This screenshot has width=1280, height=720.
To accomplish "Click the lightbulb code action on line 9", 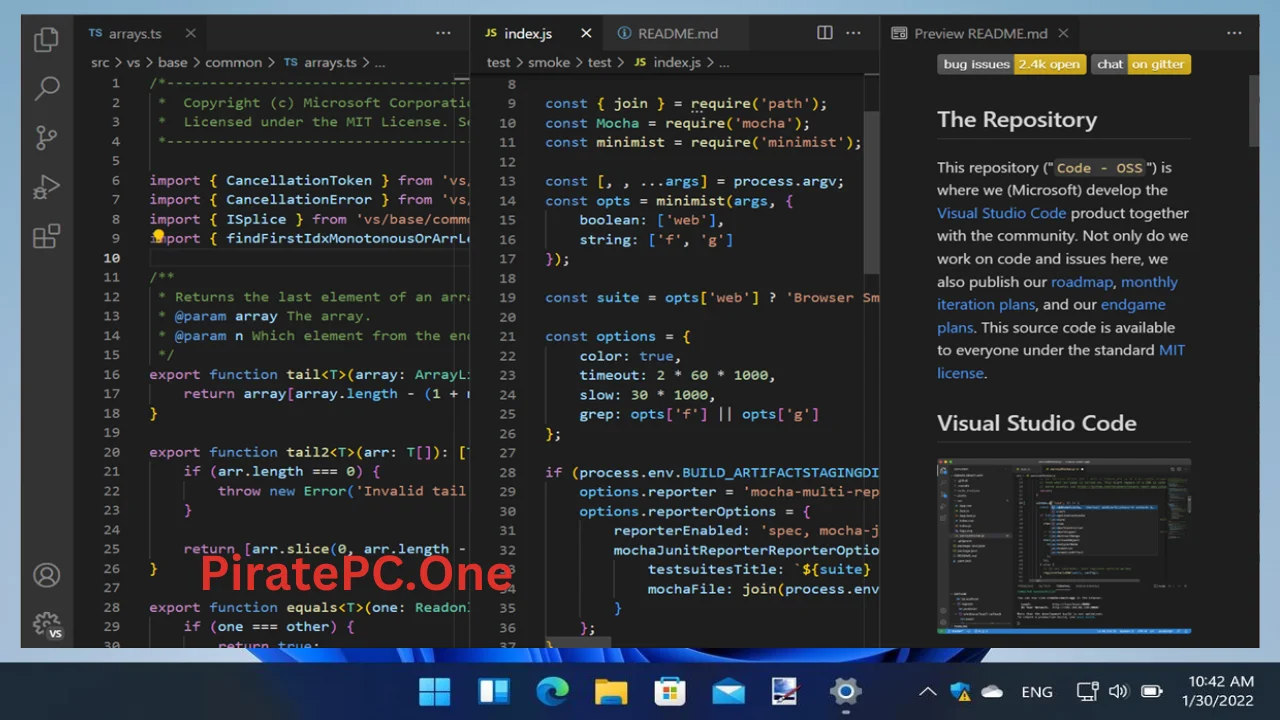I will click(x=158, y=237).
